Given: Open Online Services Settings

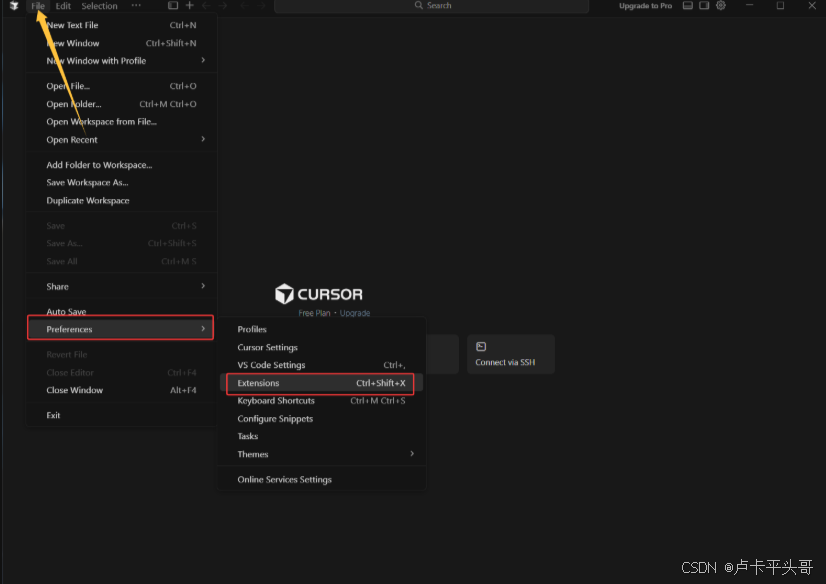Looking at the screenshot, I should tap(321, 479).
